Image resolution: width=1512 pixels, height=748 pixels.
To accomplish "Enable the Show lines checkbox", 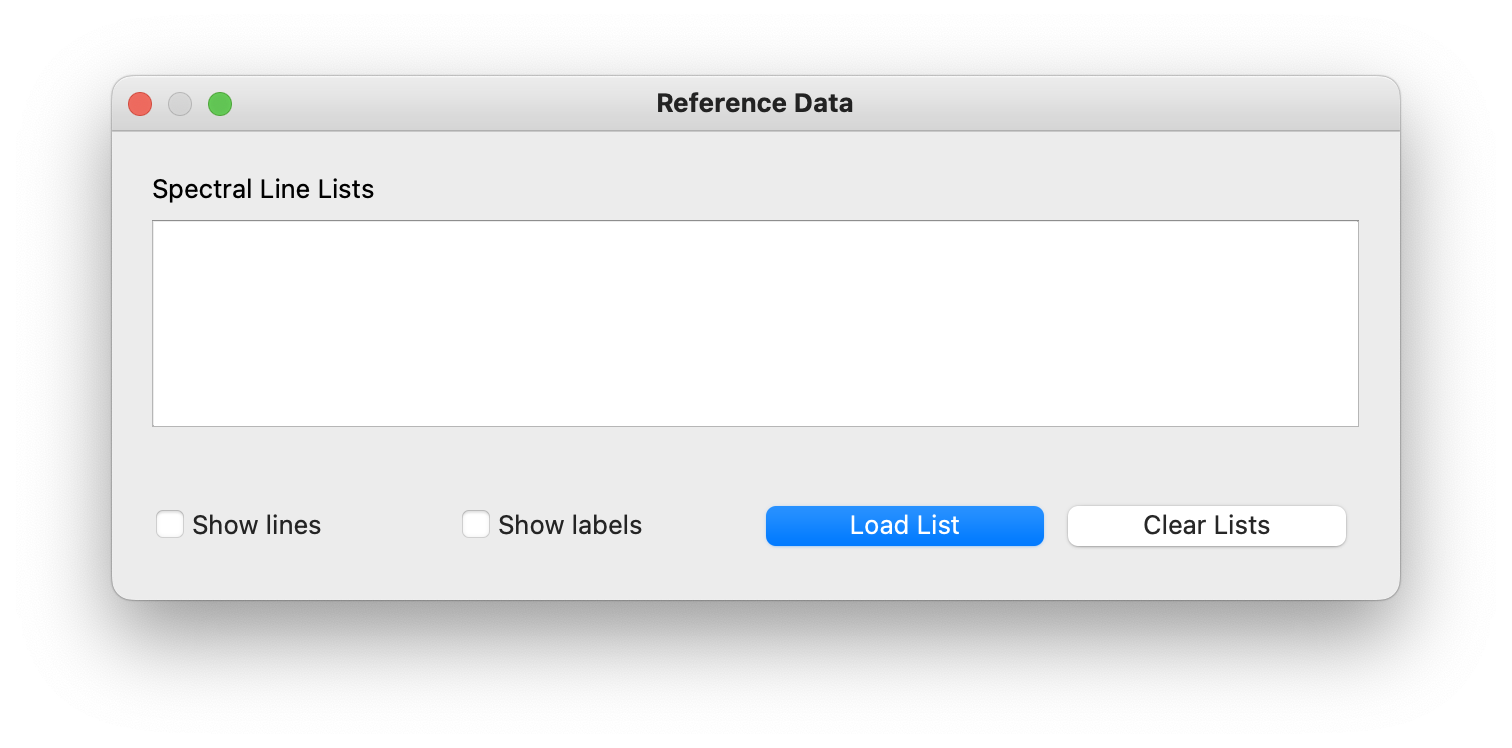I will point(170,525).
